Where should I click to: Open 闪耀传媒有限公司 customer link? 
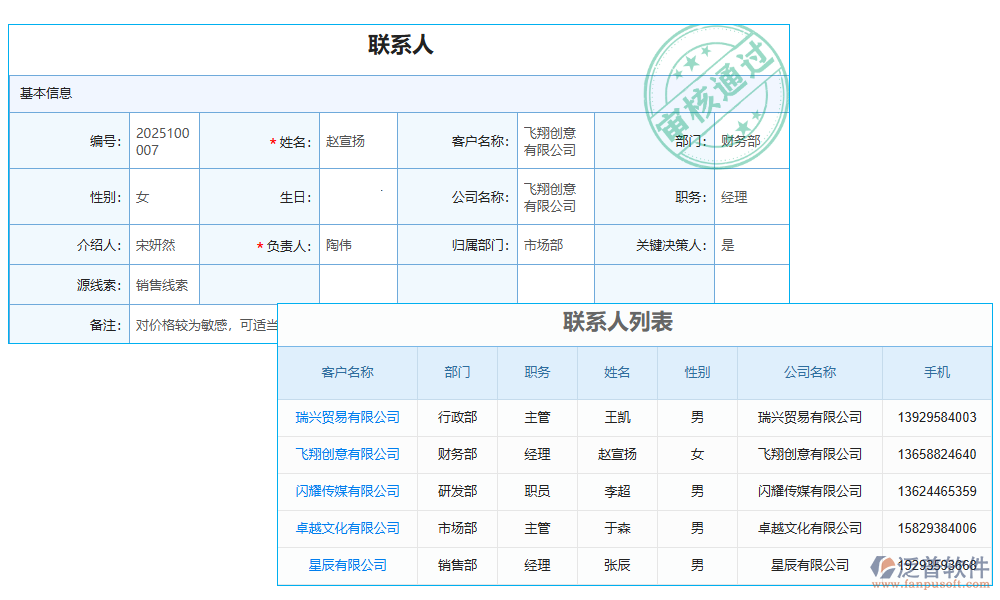tap(347, 491)
